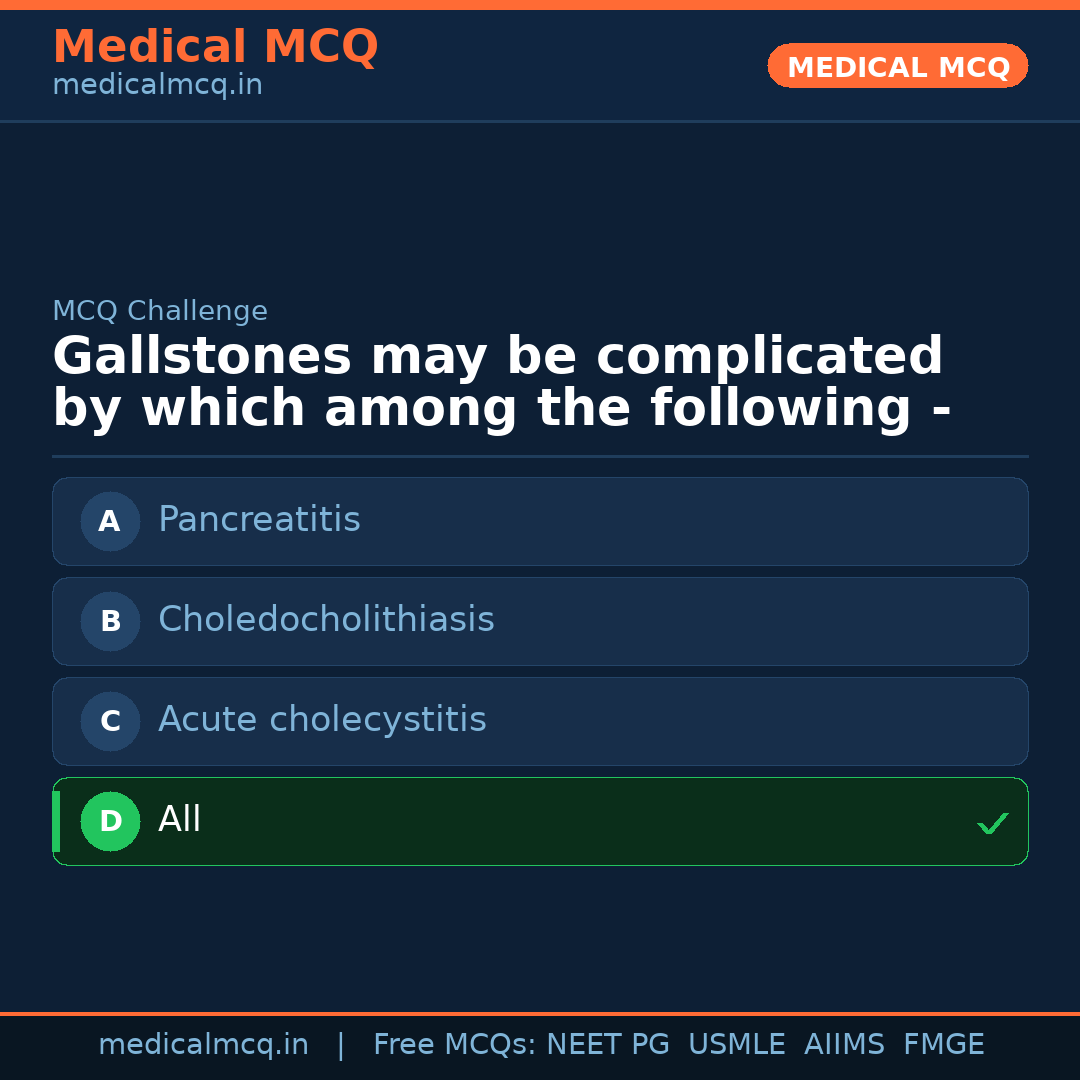Open the Medical MCQ header title
The height and width of the screenshot is (1080, 1080).
(x=215, y=47)
